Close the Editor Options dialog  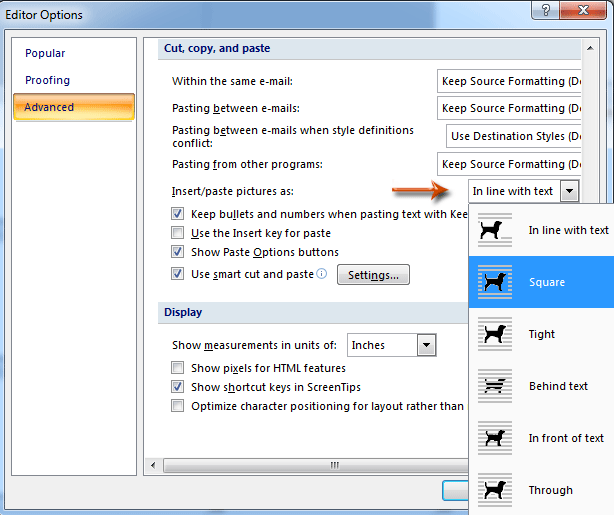[583, 10]
